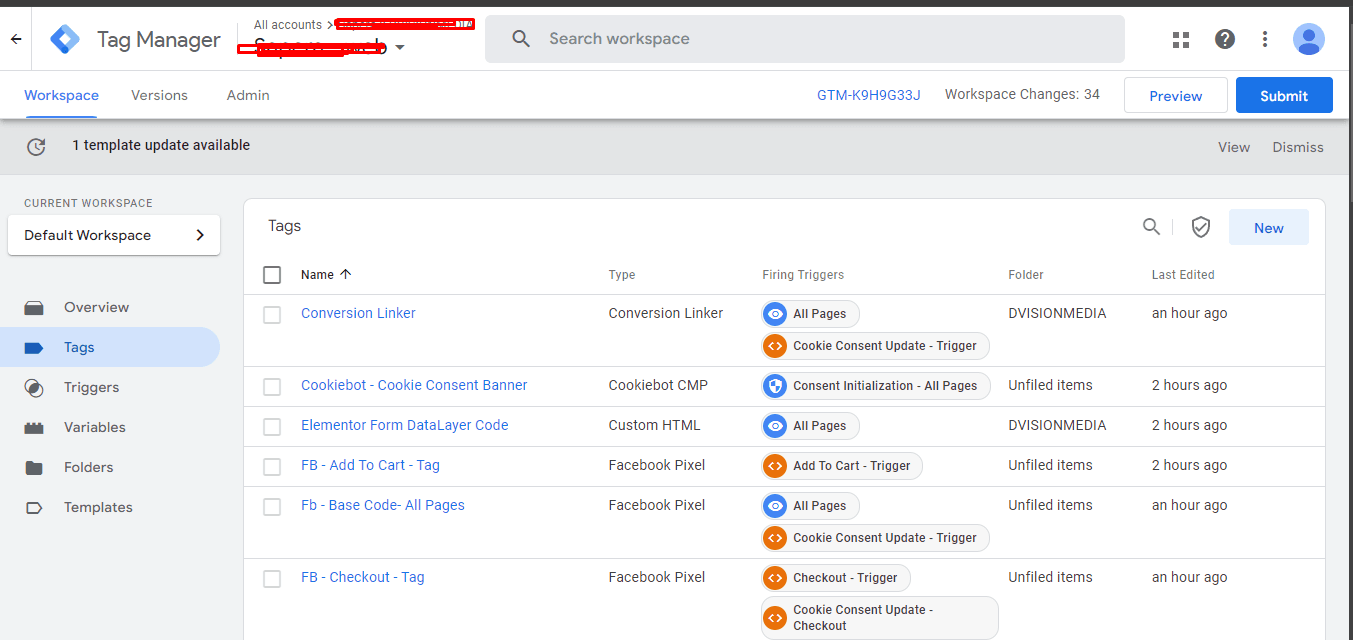Screen dimensions: 1353x640
Task: Expand the Default Workspace selector
Action: click(114, 235)
